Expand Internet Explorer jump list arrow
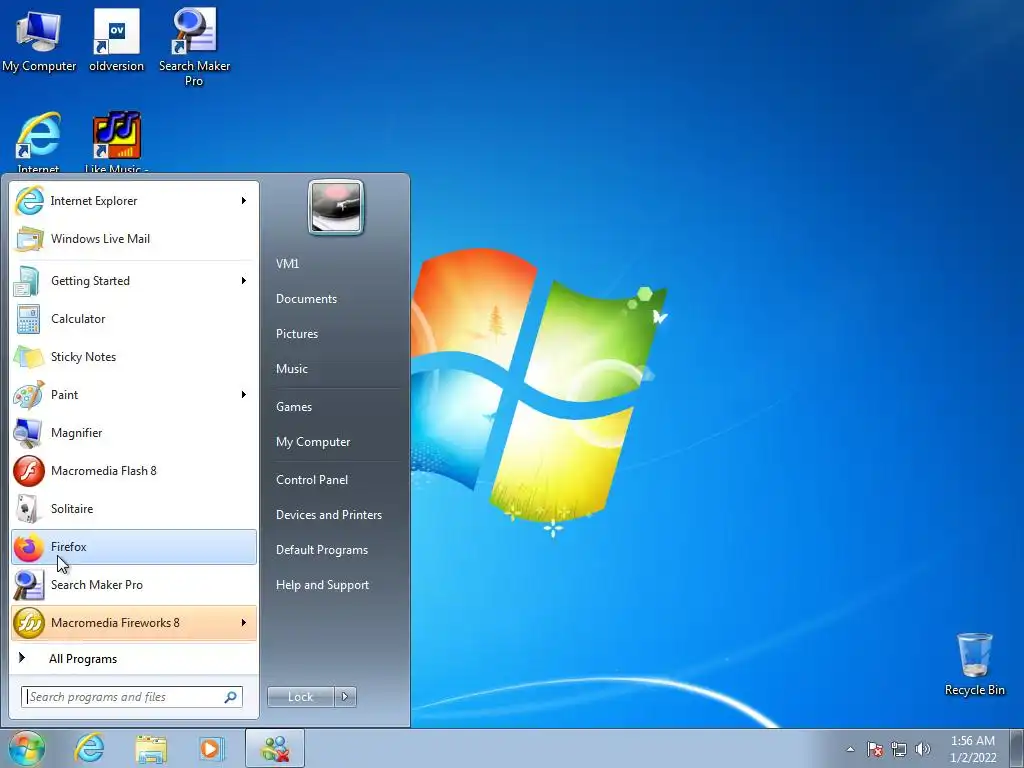 tap(244, 200)
